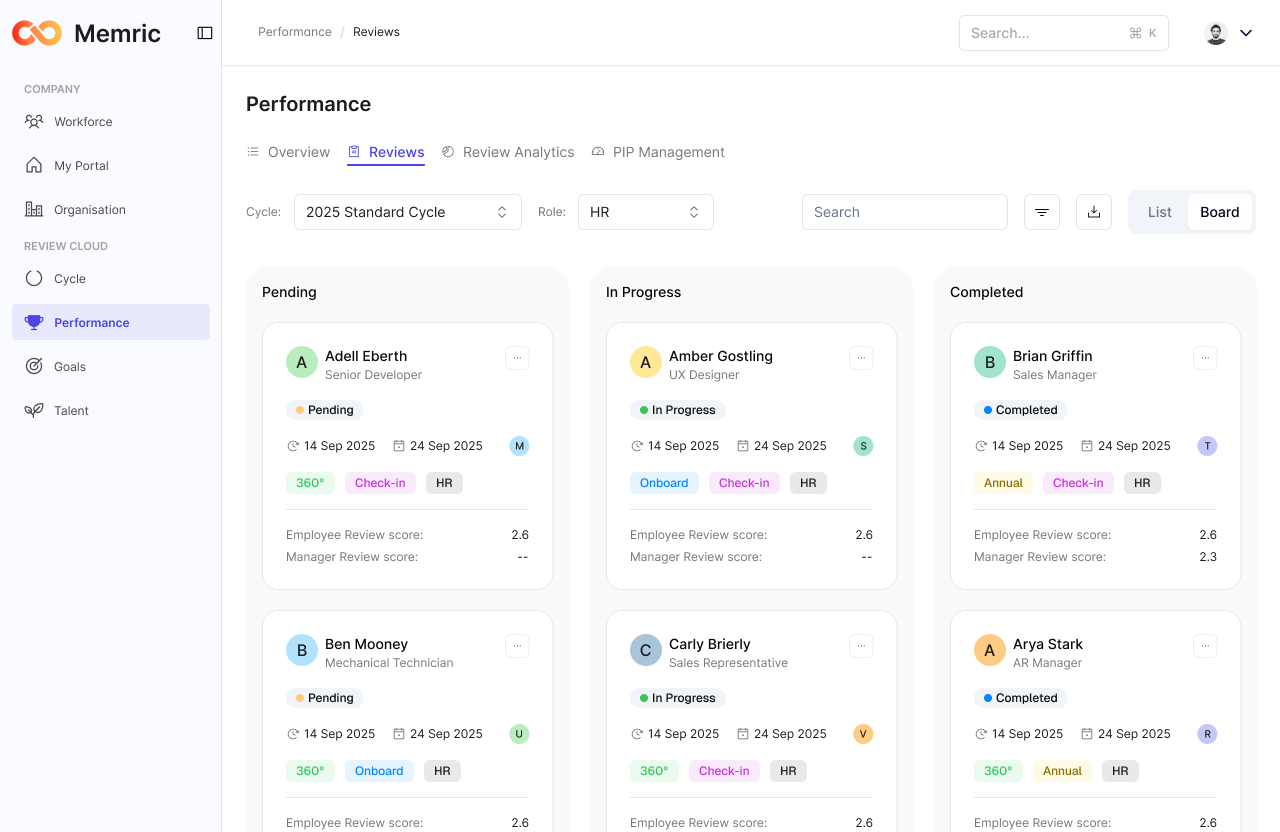Open more options on Carly Brierly card

861,646
